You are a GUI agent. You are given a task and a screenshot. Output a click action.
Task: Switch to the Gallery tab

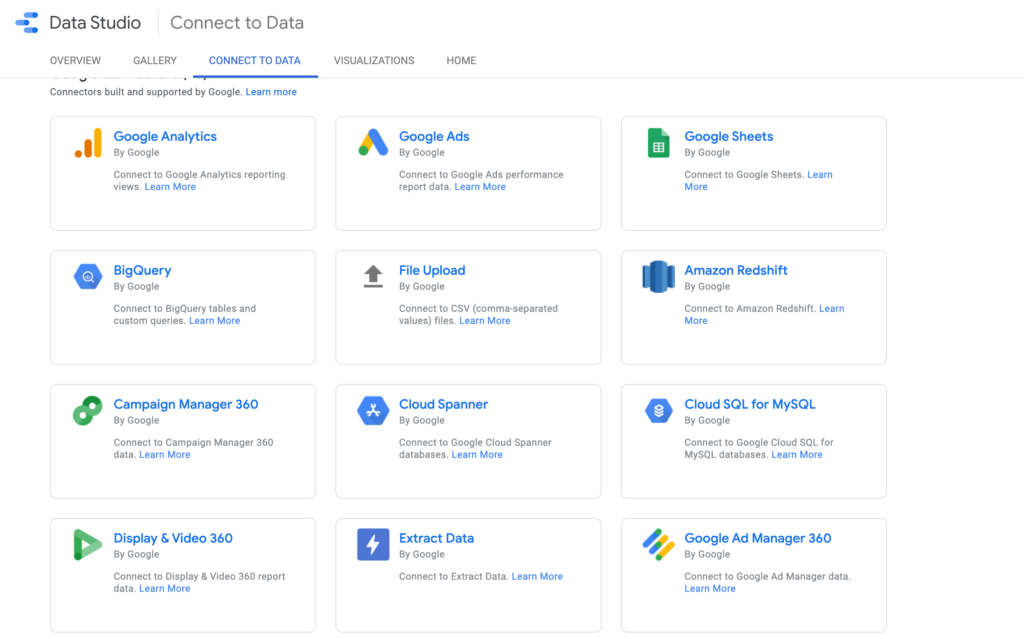pyautogui.click(x=155, y=61)
